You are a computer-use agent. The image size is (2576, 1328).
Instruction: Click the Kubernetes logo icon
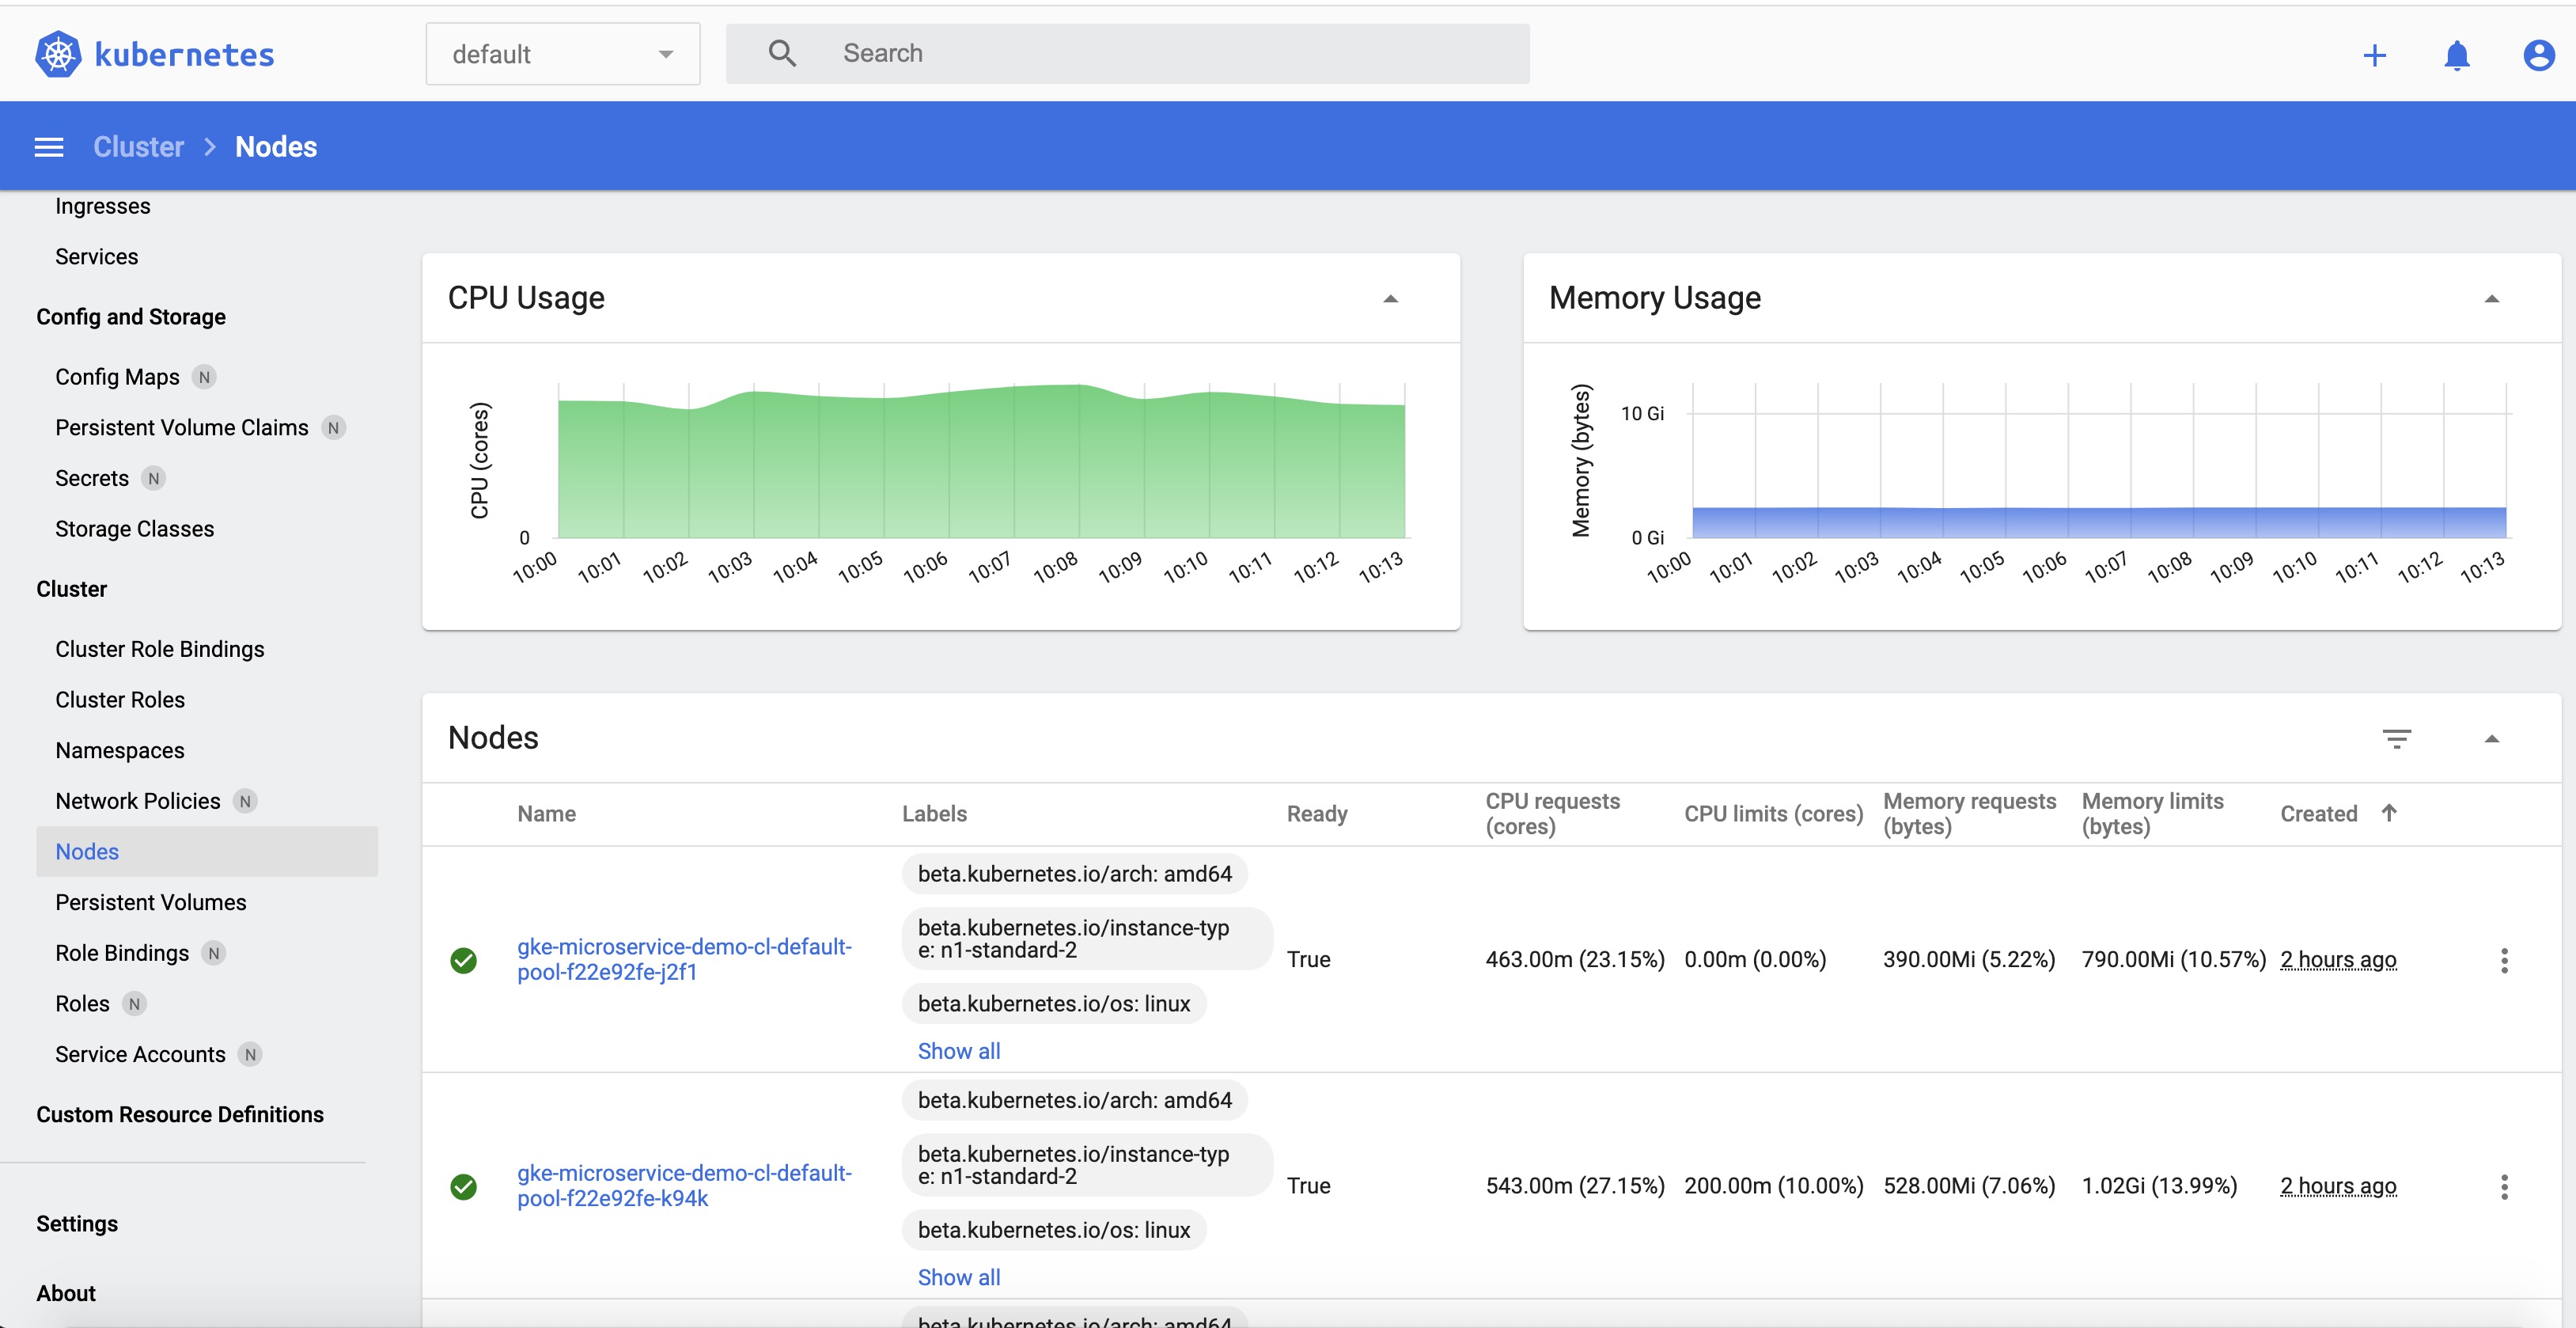58,54
